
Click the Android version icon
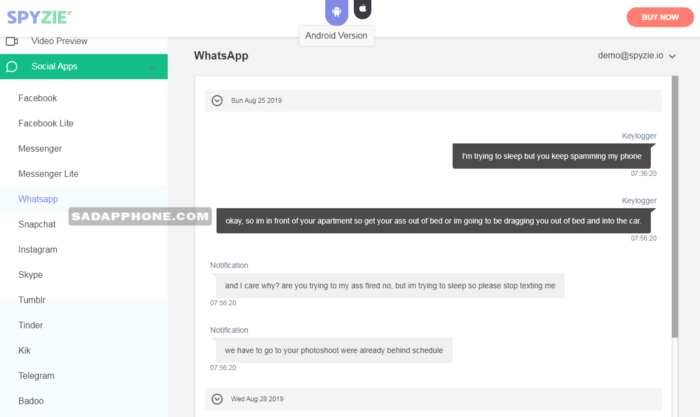[337, 10]
